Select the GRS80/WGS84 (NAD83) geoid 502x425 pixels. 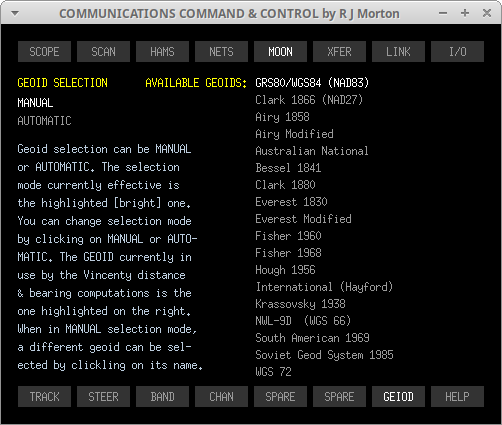[x=312, y=83]
